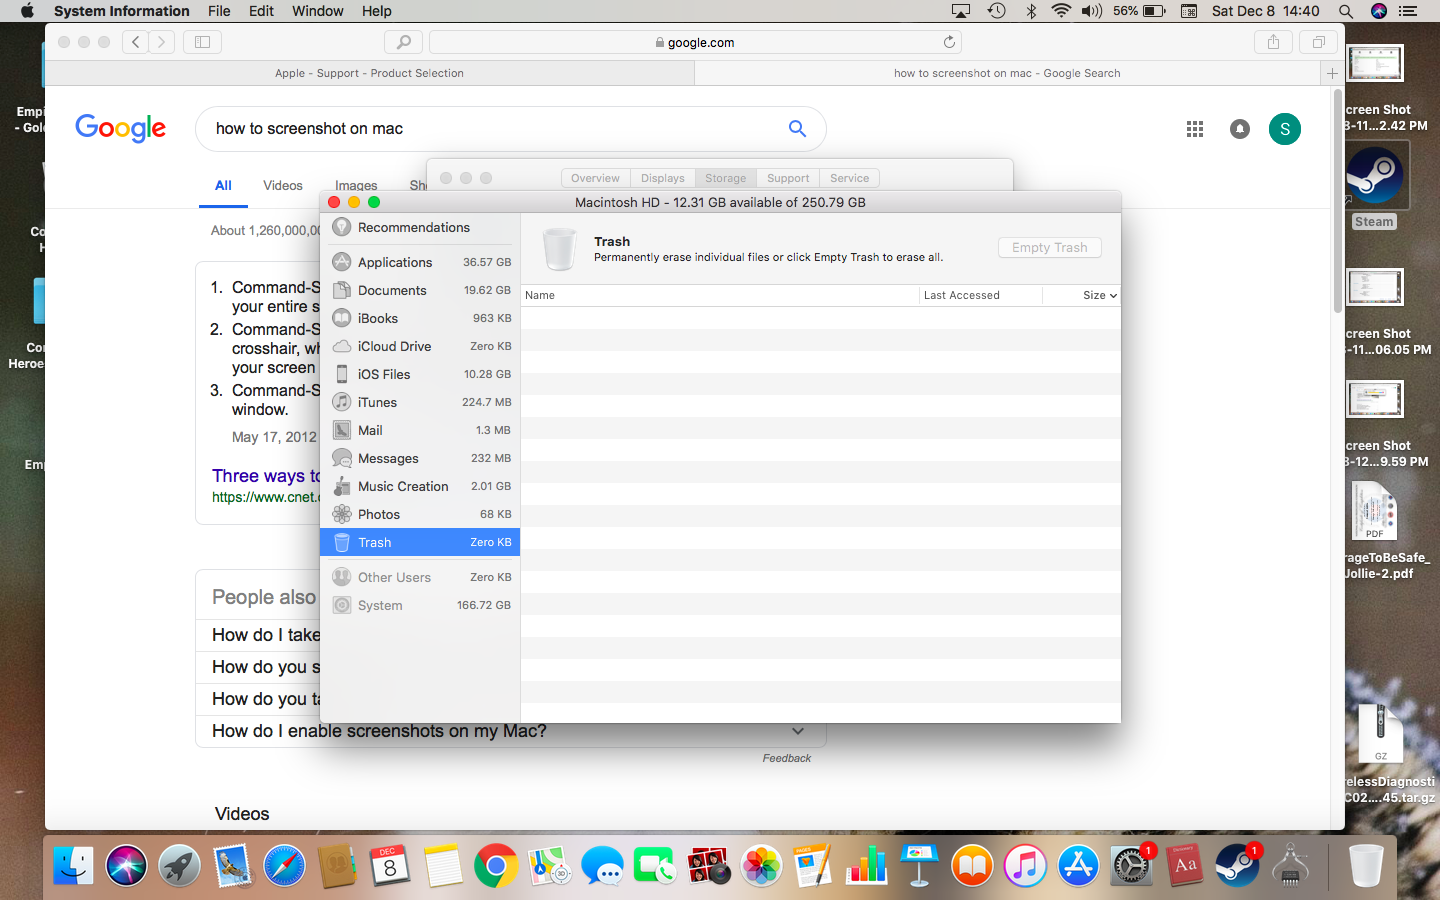Add a new Safari tab

point(1332,73)
